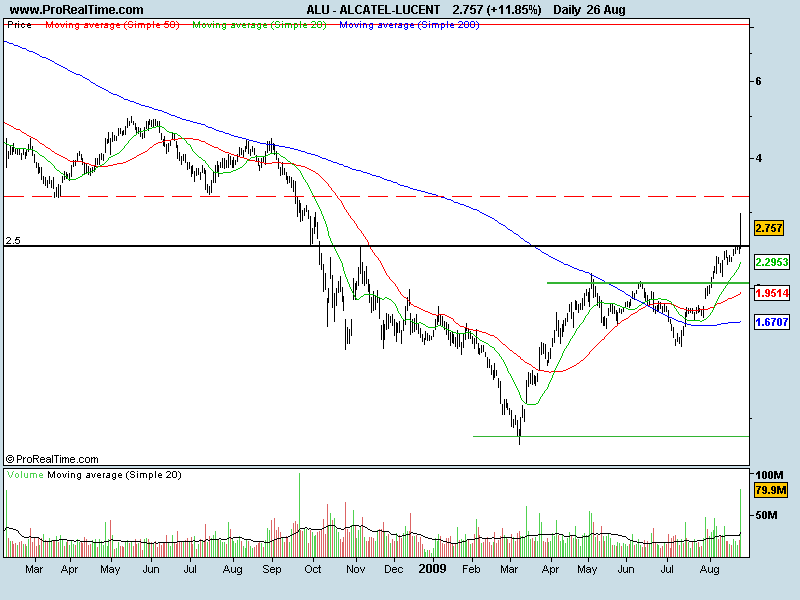Click the Sep label on the time axis

(272, 569)
